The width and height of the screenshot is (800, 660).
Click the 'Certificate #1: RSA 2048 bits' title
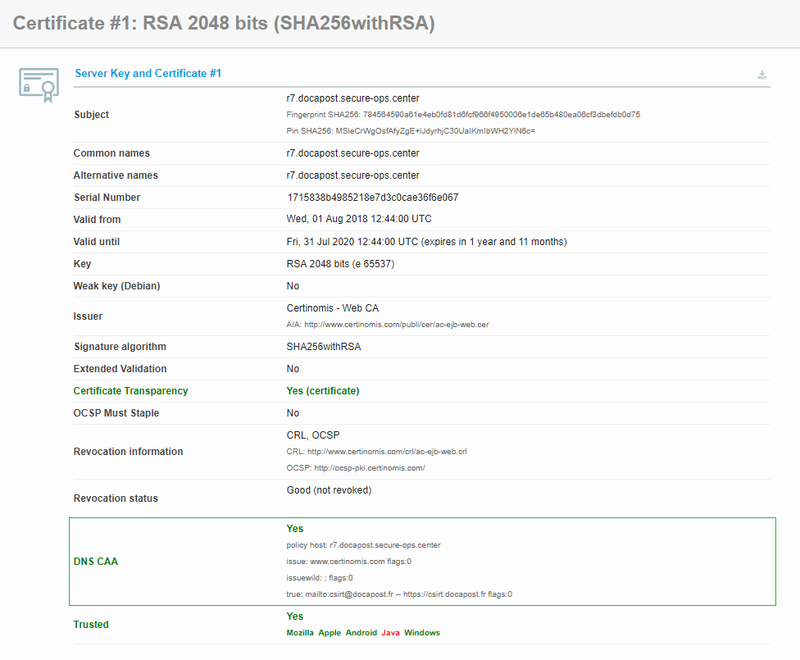(x=223, y=23)
